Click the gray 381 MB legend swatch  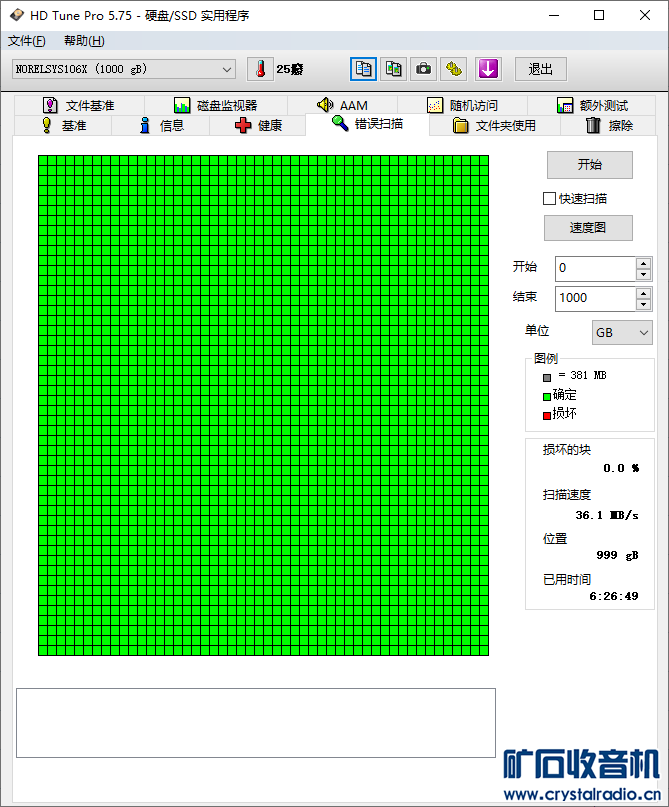(x=547, y=378)
